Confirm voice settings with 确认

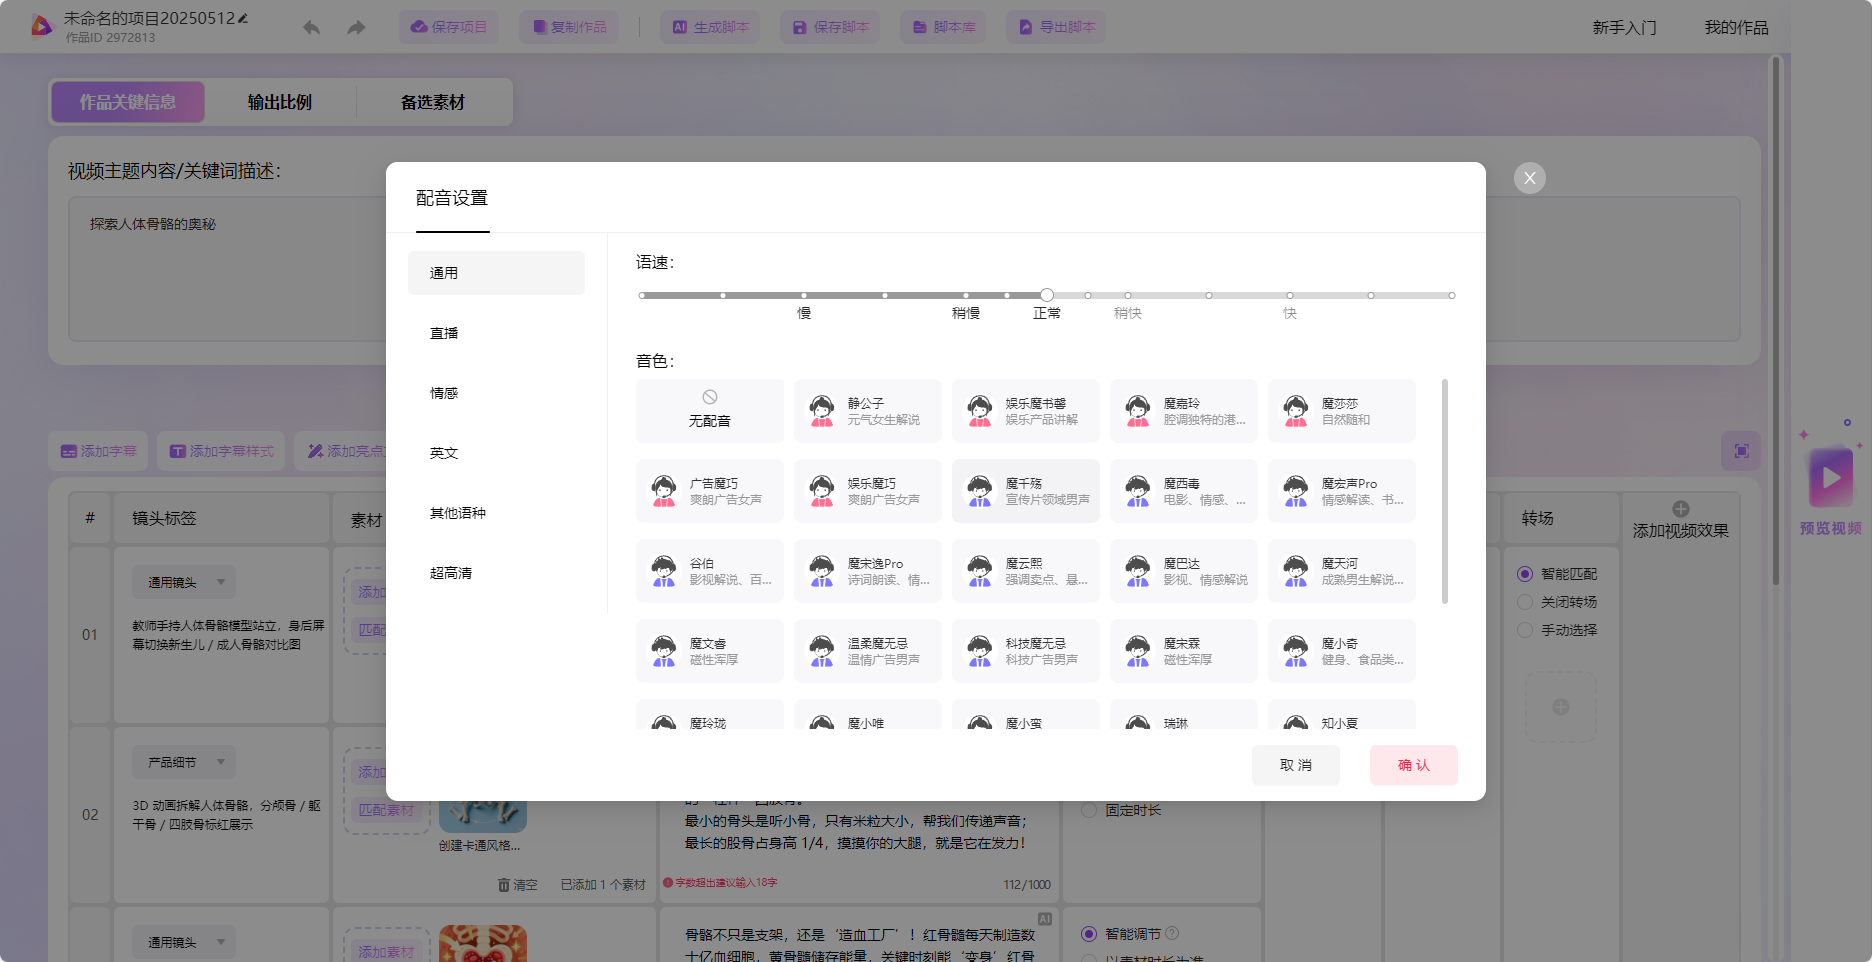click(1413, 765)
